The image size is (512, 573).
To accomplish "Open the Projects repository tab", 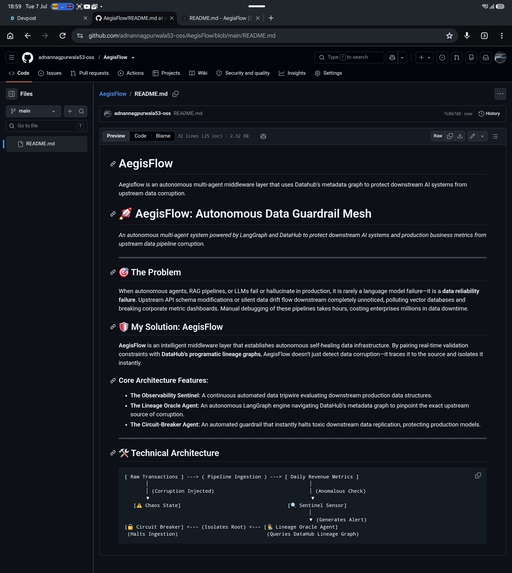I will pos(166,73).
